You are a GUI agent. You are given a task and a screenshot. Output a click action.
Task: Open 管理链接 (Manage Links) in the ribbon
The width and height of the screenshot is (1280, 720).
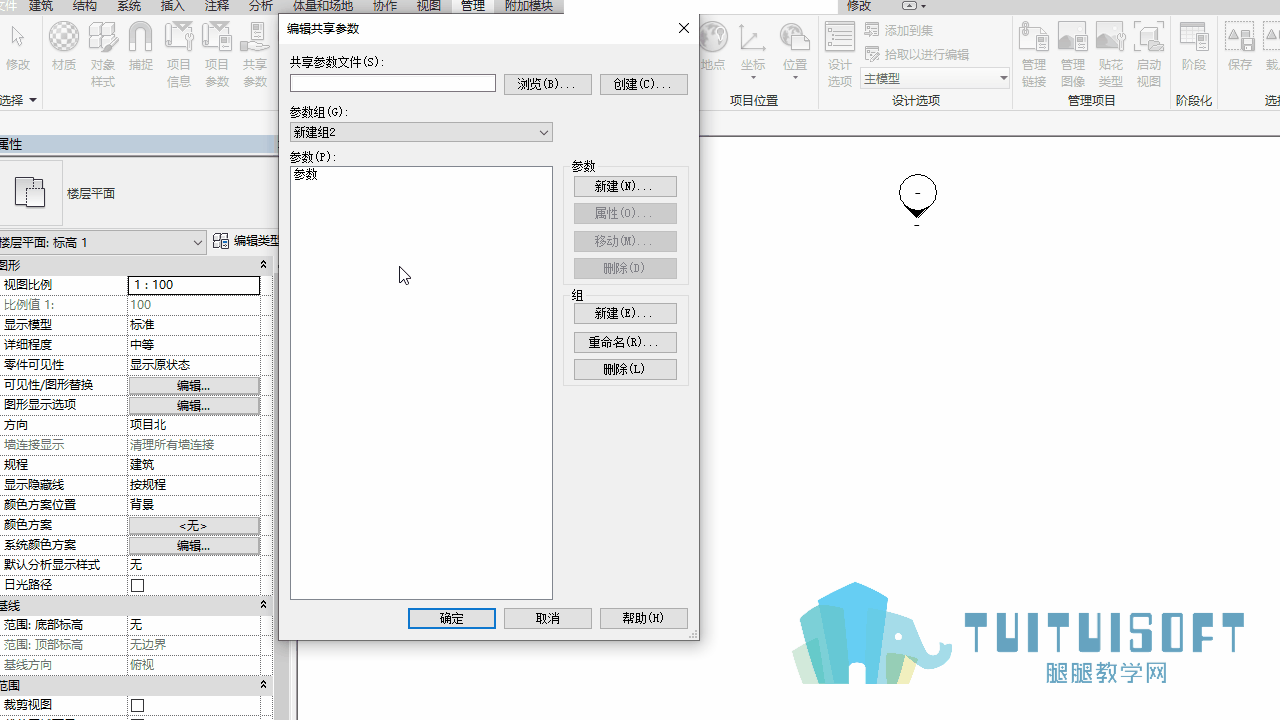click(1033, 54)
